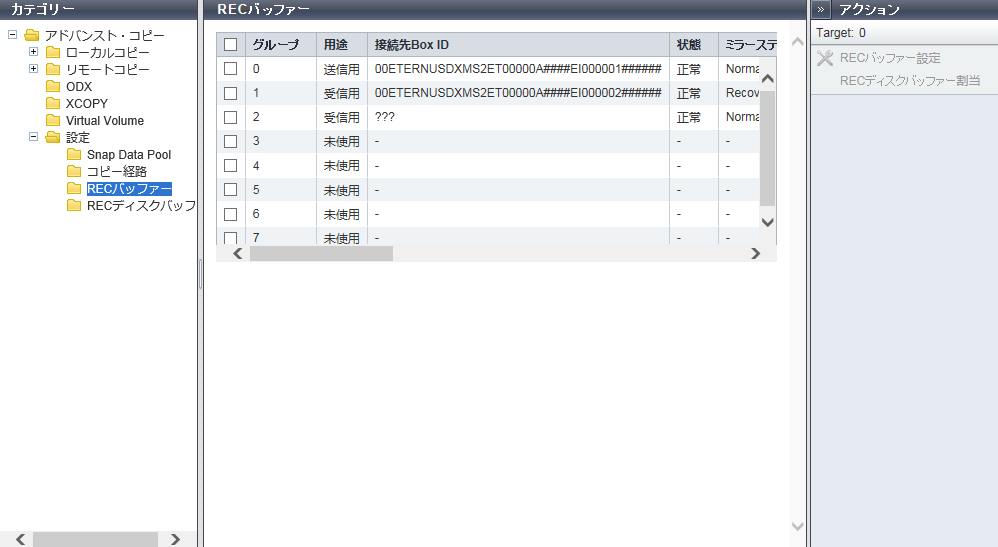The height and width of the screenshot is (547, 998).
Task: Click the table's vertical scroll down arrow
Action: 767,222
